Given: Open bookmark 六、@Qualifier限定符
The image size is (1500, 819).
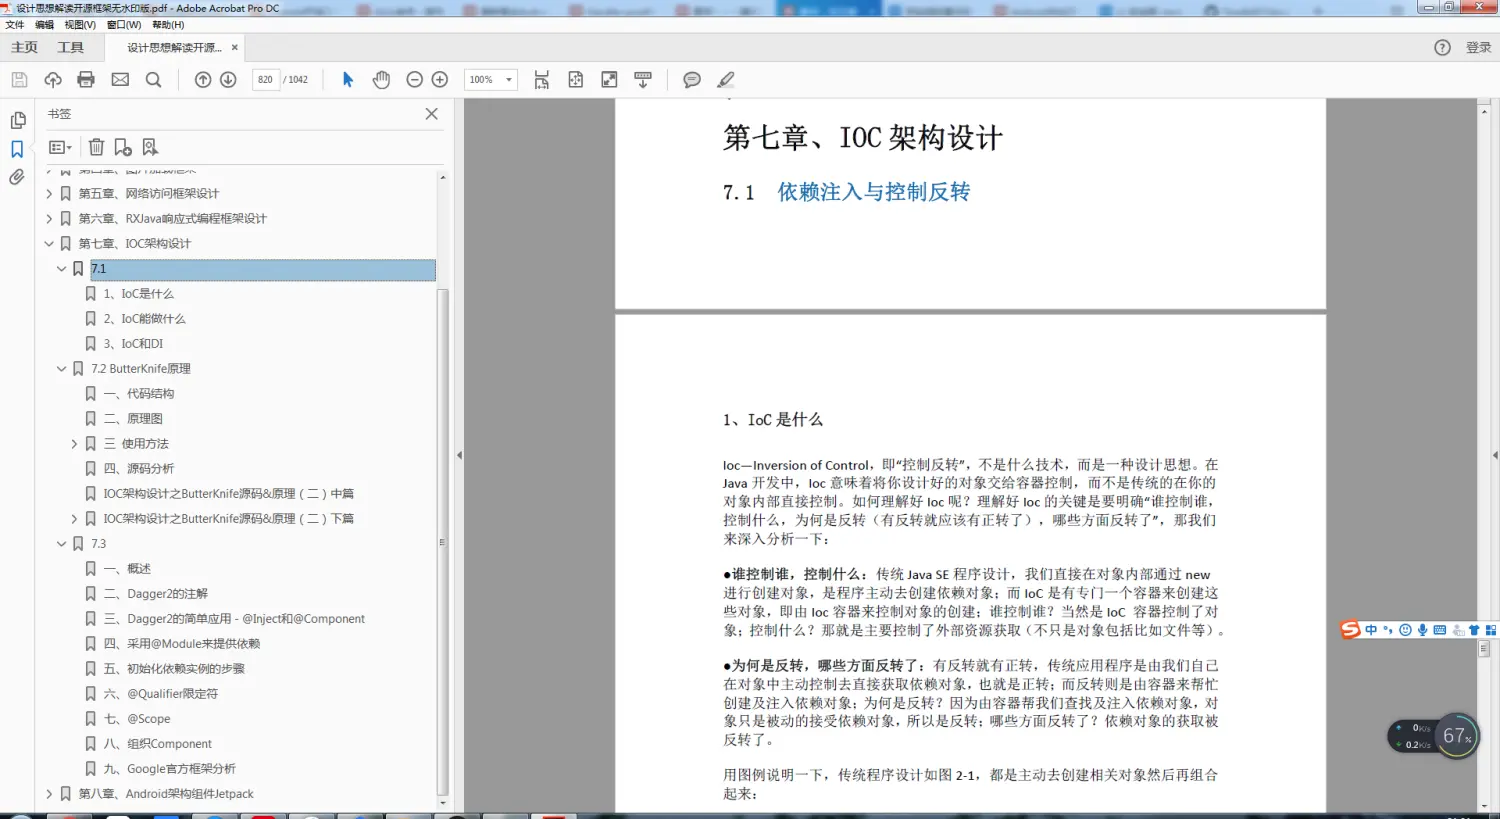Looking at the screenshot, I should coord(161,694).
